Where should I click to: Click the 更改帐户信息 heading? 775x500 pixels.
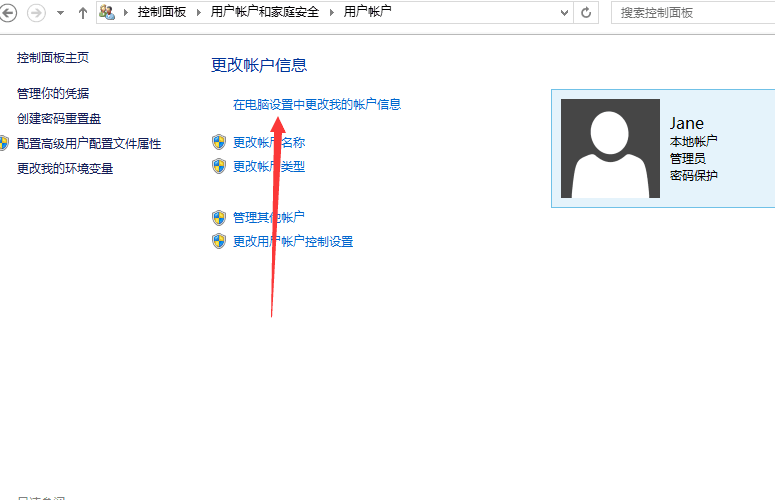(x=259, y=65)
